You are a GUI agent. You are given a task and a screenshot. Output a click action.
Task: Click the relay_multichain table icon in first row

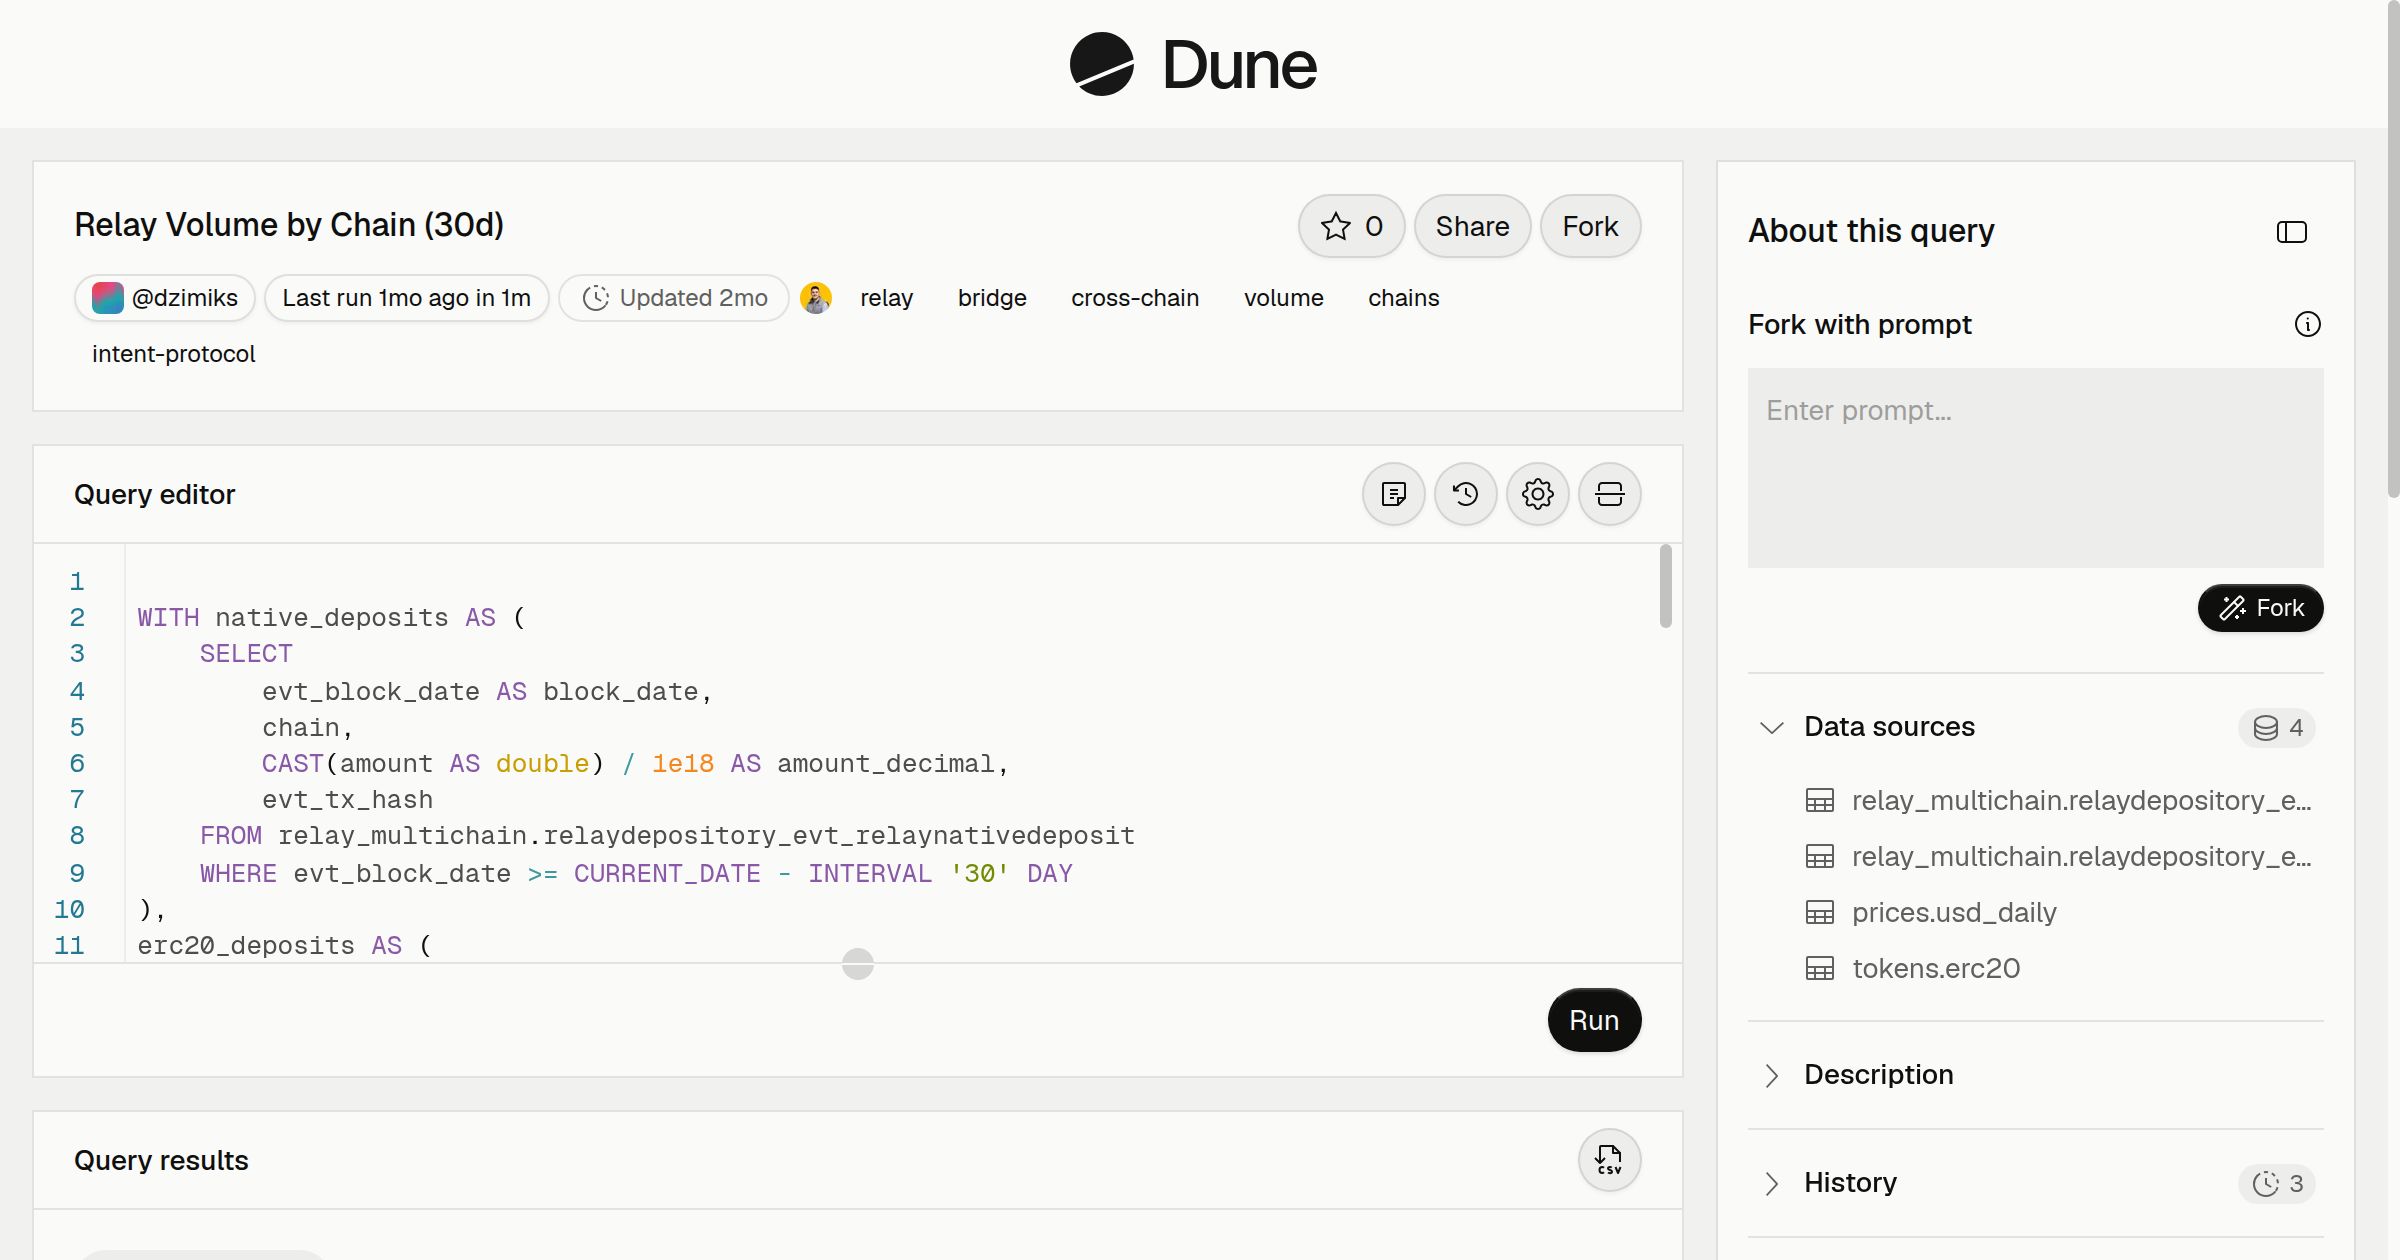tap(1819, 801)
